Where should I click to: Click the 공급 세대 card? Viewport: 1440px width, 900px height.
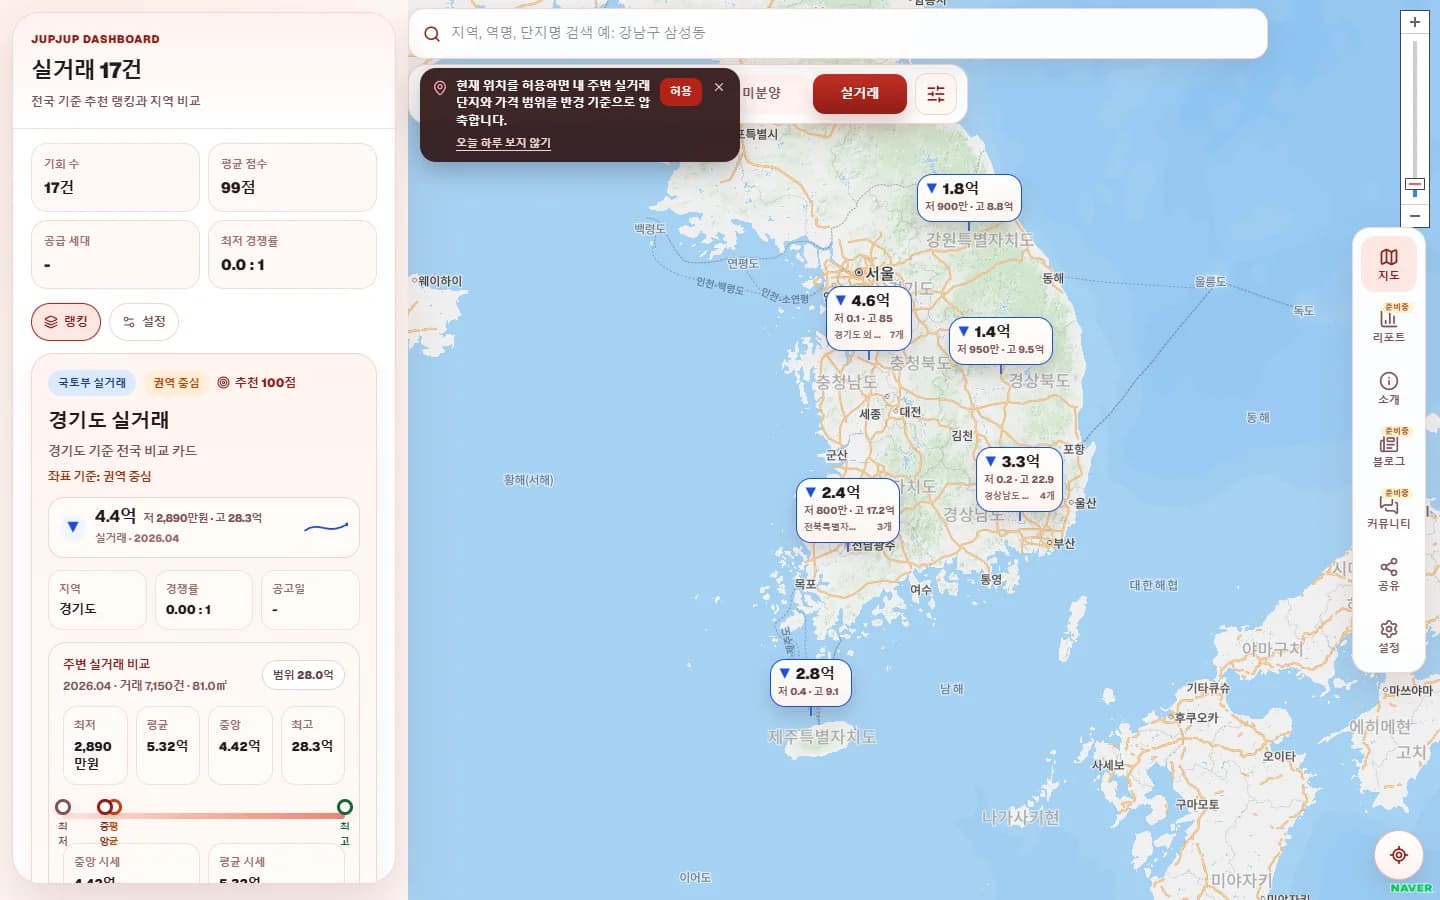(x=115, y=254)
